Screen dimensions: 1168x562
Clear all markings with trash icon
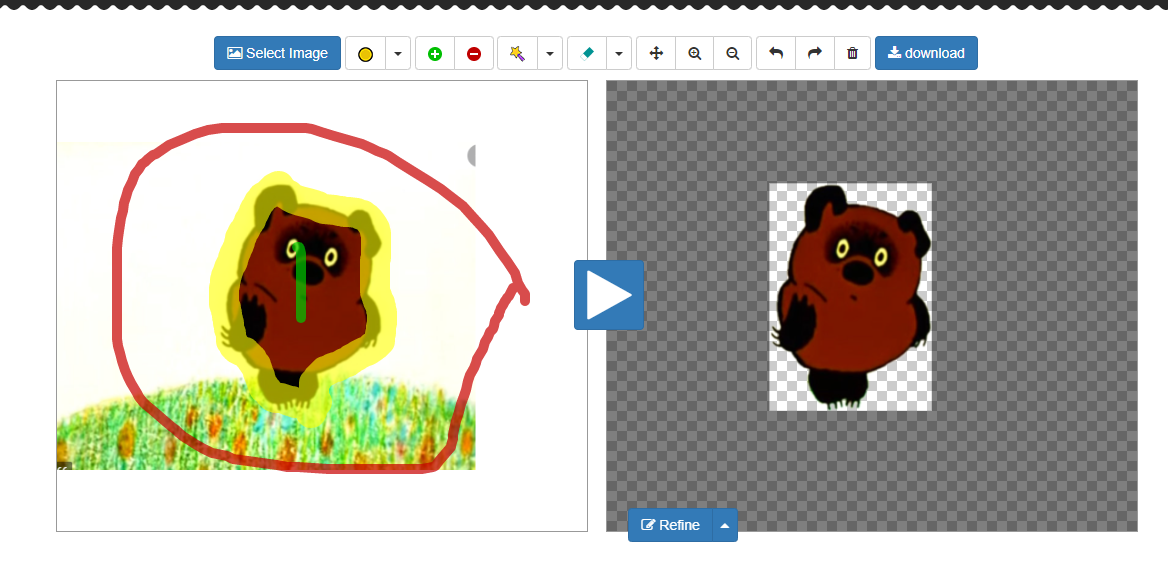pos(853,54)
